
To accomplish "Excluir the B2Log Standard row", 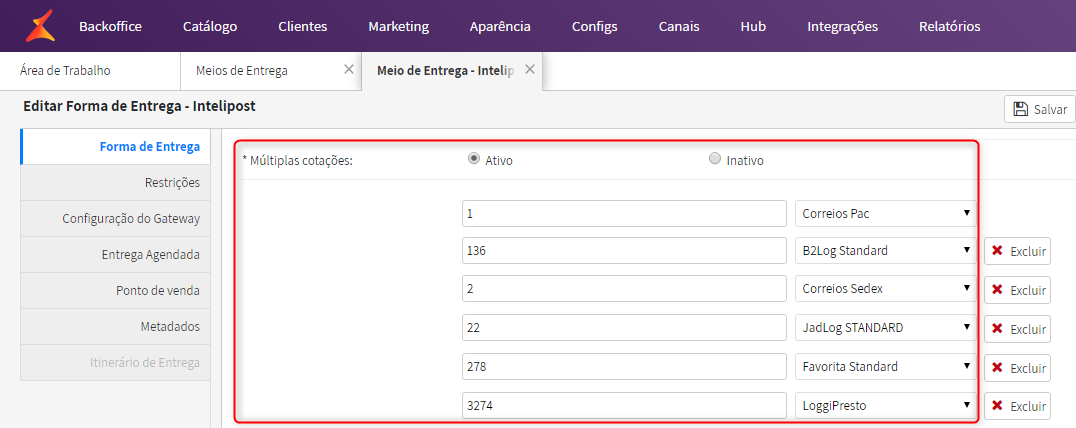I will (x=1018, y=252).
